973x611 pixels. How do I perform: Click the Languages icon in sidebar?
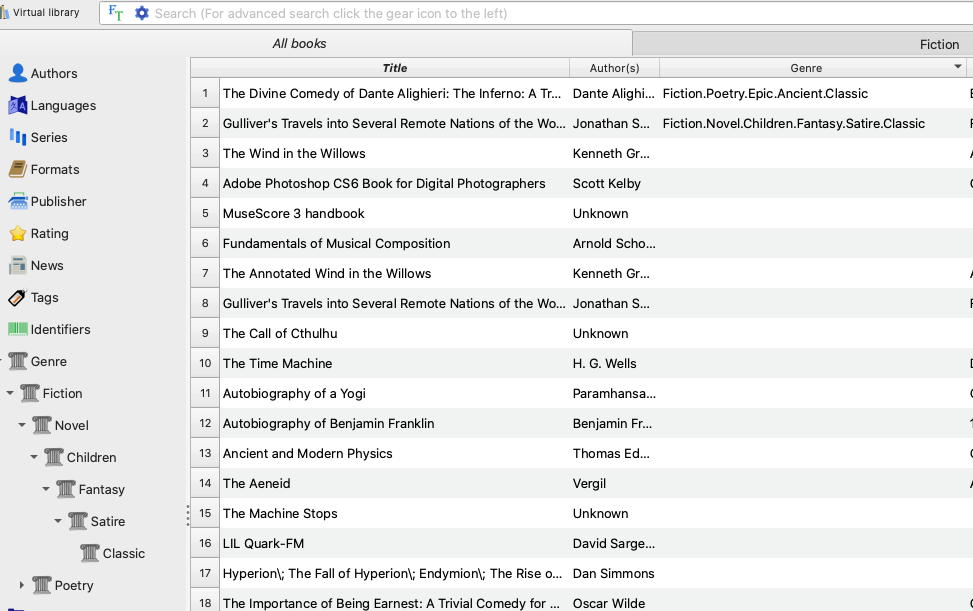pyautogui.click(x=17, y=105)
